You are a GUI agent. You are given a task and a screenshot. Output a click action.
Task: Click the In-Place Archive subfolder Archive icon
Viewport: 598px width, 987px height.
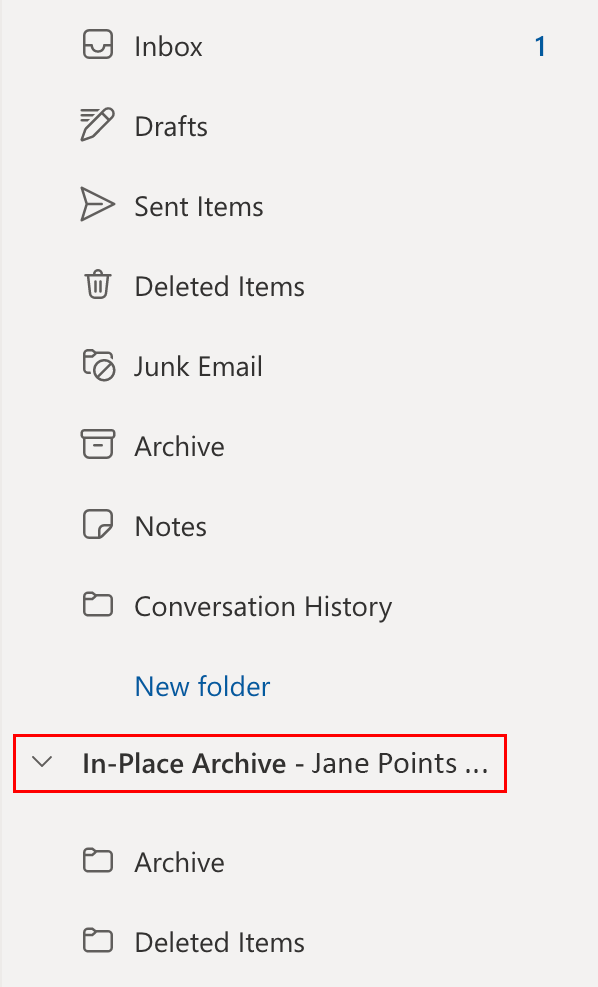click(x=98, y=861)
